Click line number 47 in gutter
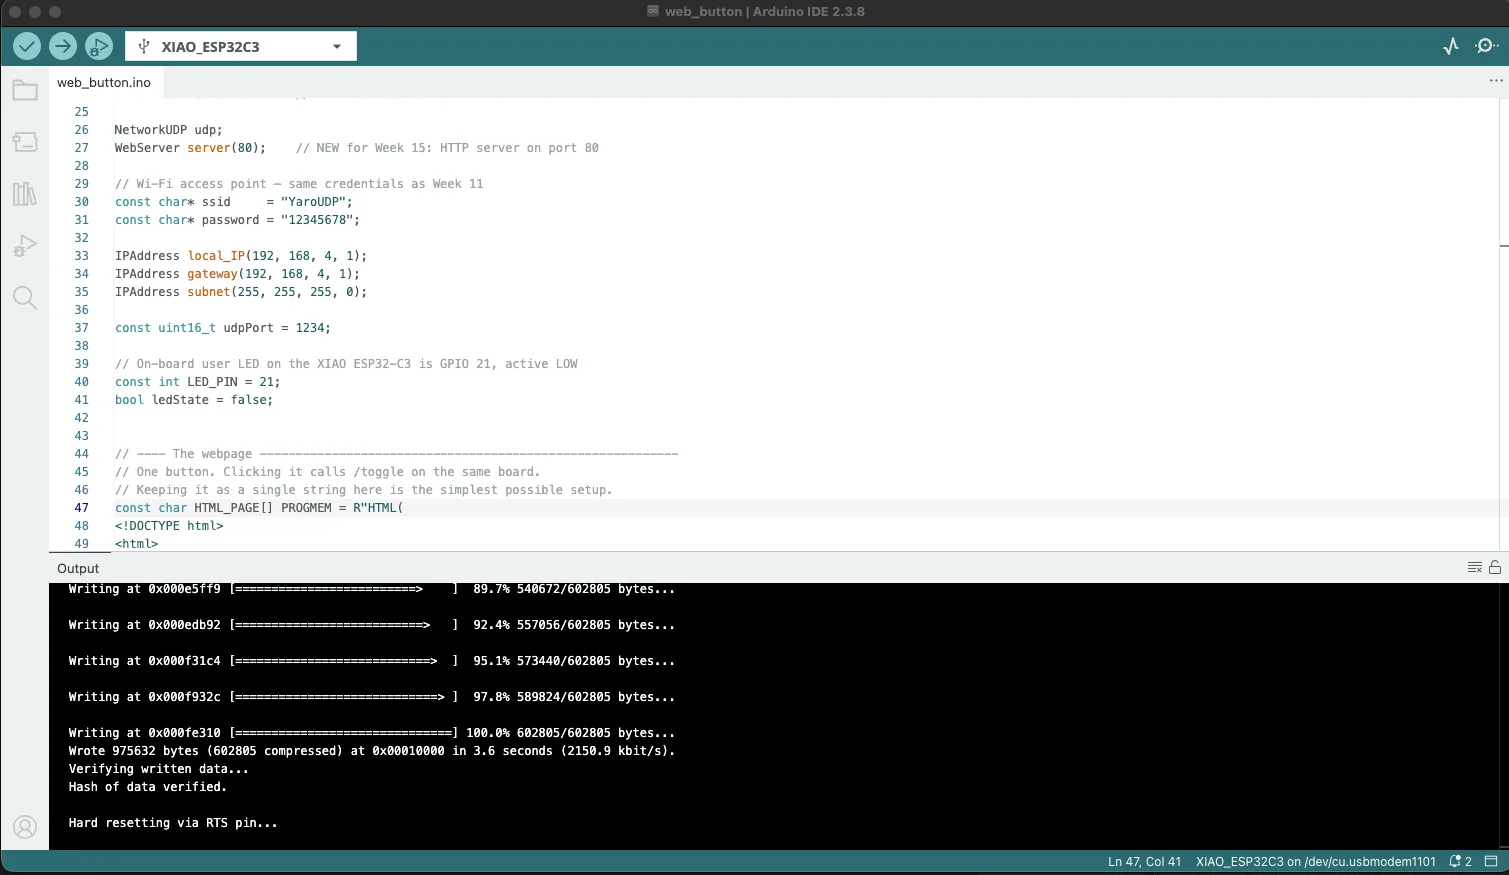Viewport: 1509px width, 875px height. 81,508
